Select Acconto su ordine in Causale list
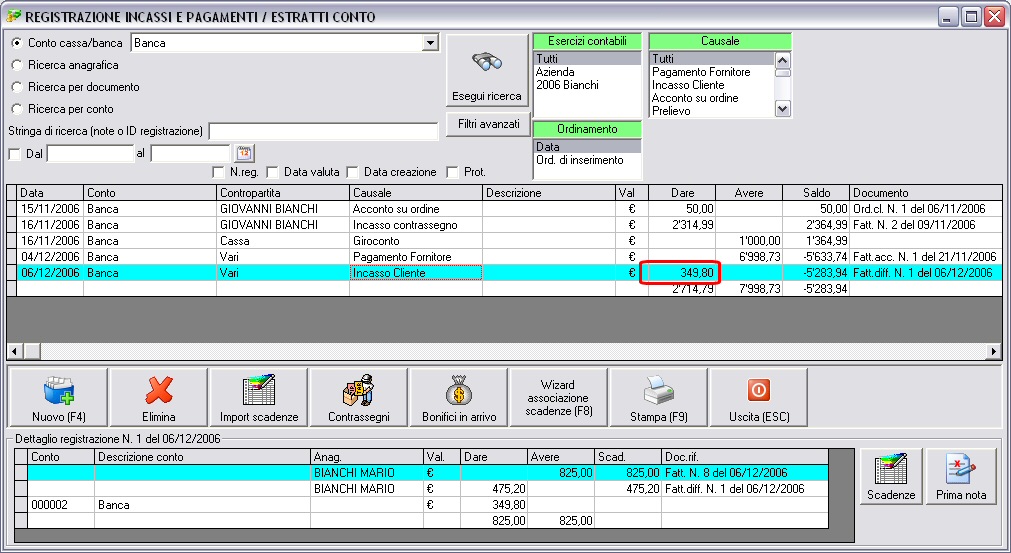1011x553 pixels. 712,98
